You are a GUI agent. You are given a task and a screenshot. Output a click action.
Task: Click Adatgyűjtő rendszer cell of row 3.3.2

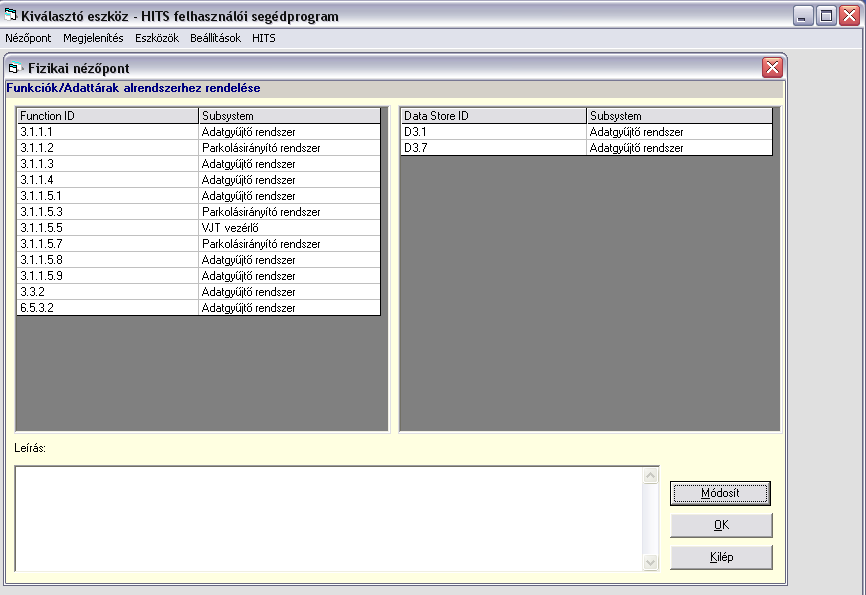click(x=289, y=292)
